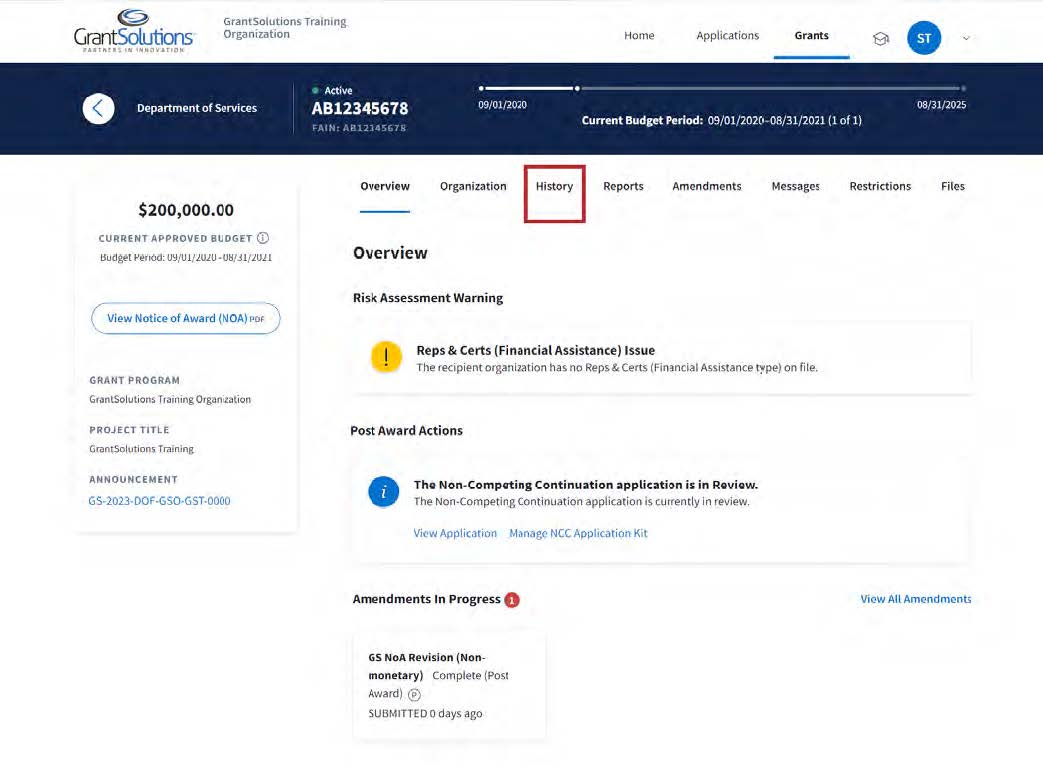The image size is (1043, 779).
Task: Click the blue info icon
Action: (384, 492)
